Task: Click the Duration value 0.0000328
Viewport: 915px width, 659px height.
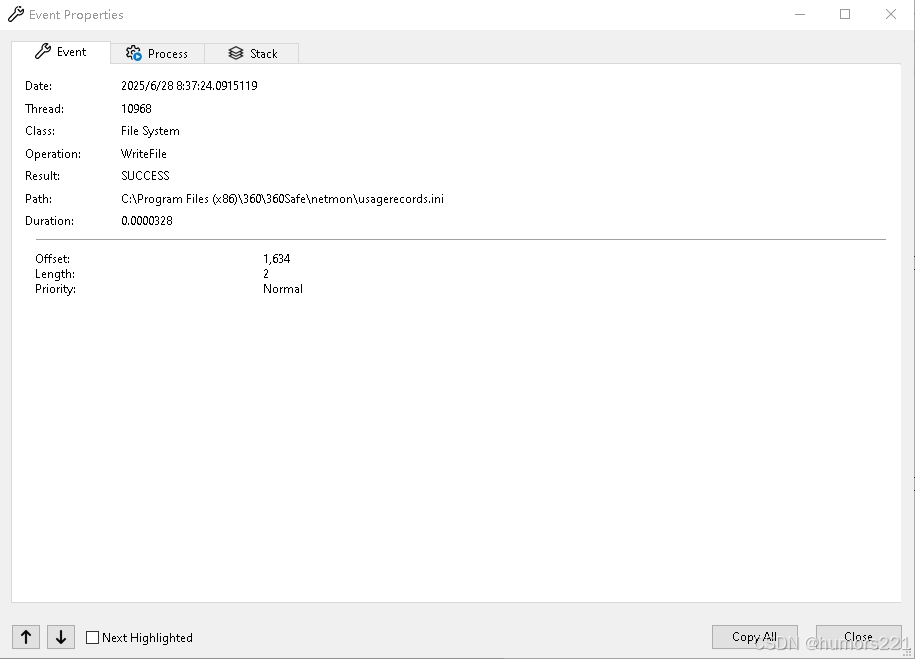Action: (x=148, y=220)
